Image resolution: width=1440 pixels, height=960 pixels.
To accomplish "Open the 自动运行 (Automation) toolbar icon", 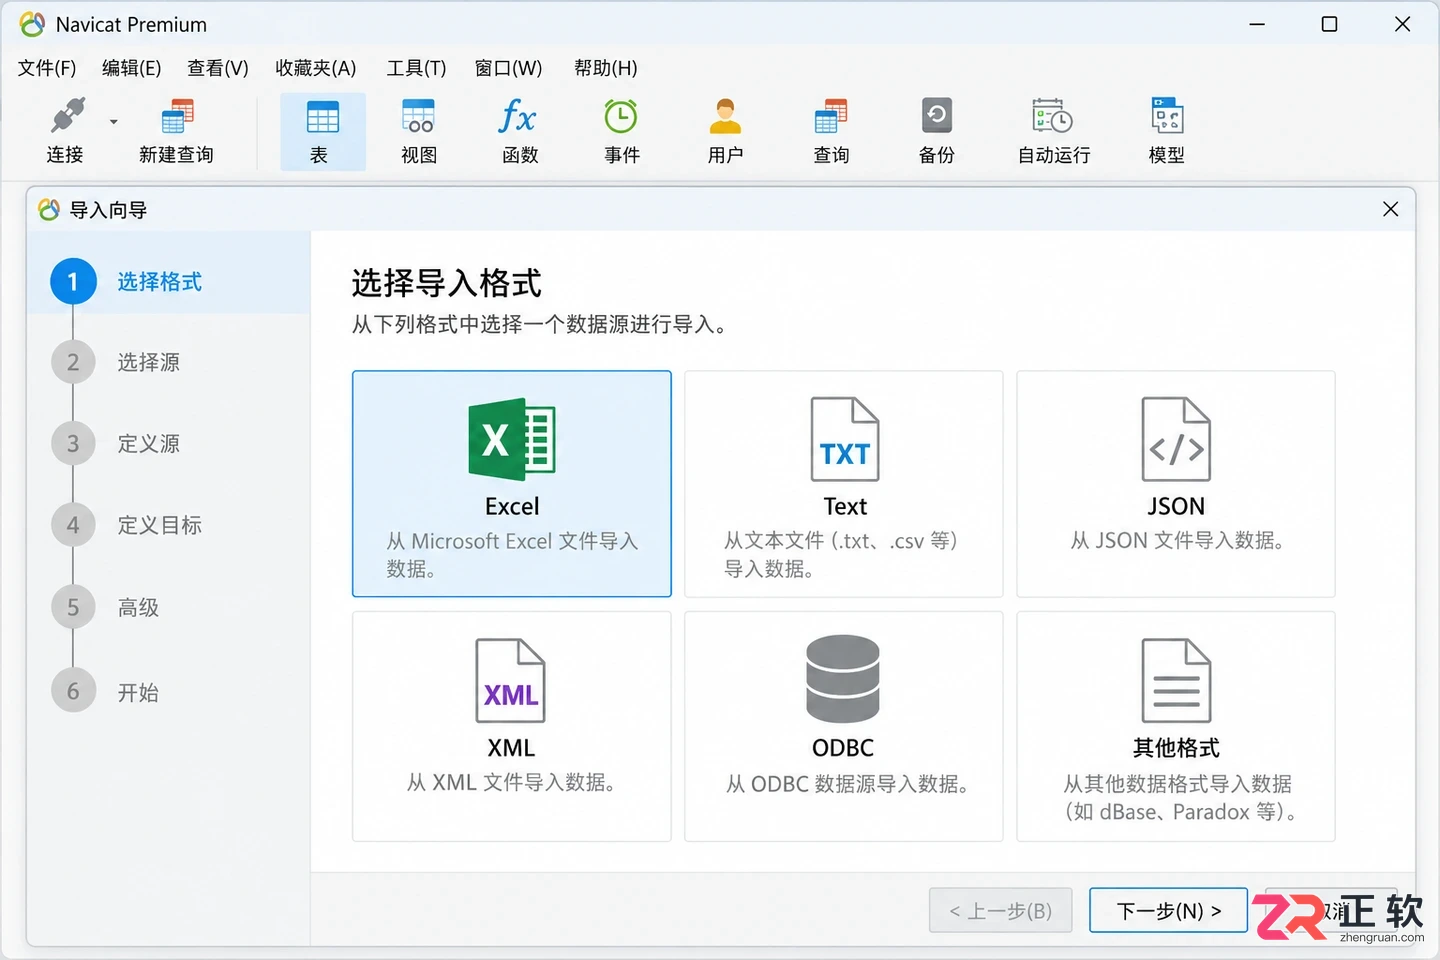I will point(1054,131).
